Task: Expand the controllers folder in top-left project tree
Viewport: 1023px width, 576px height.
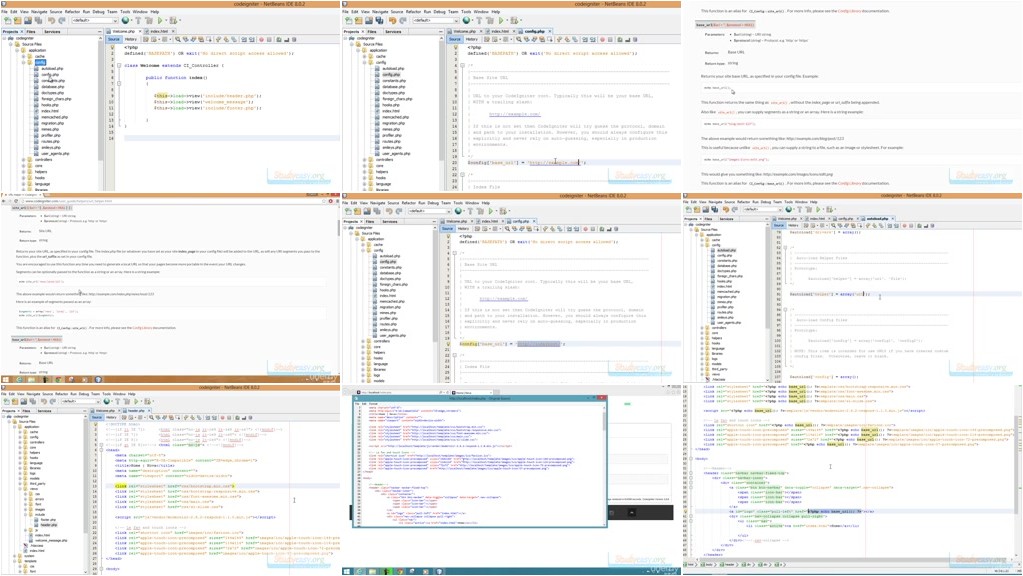Action: tap(23, 159)
